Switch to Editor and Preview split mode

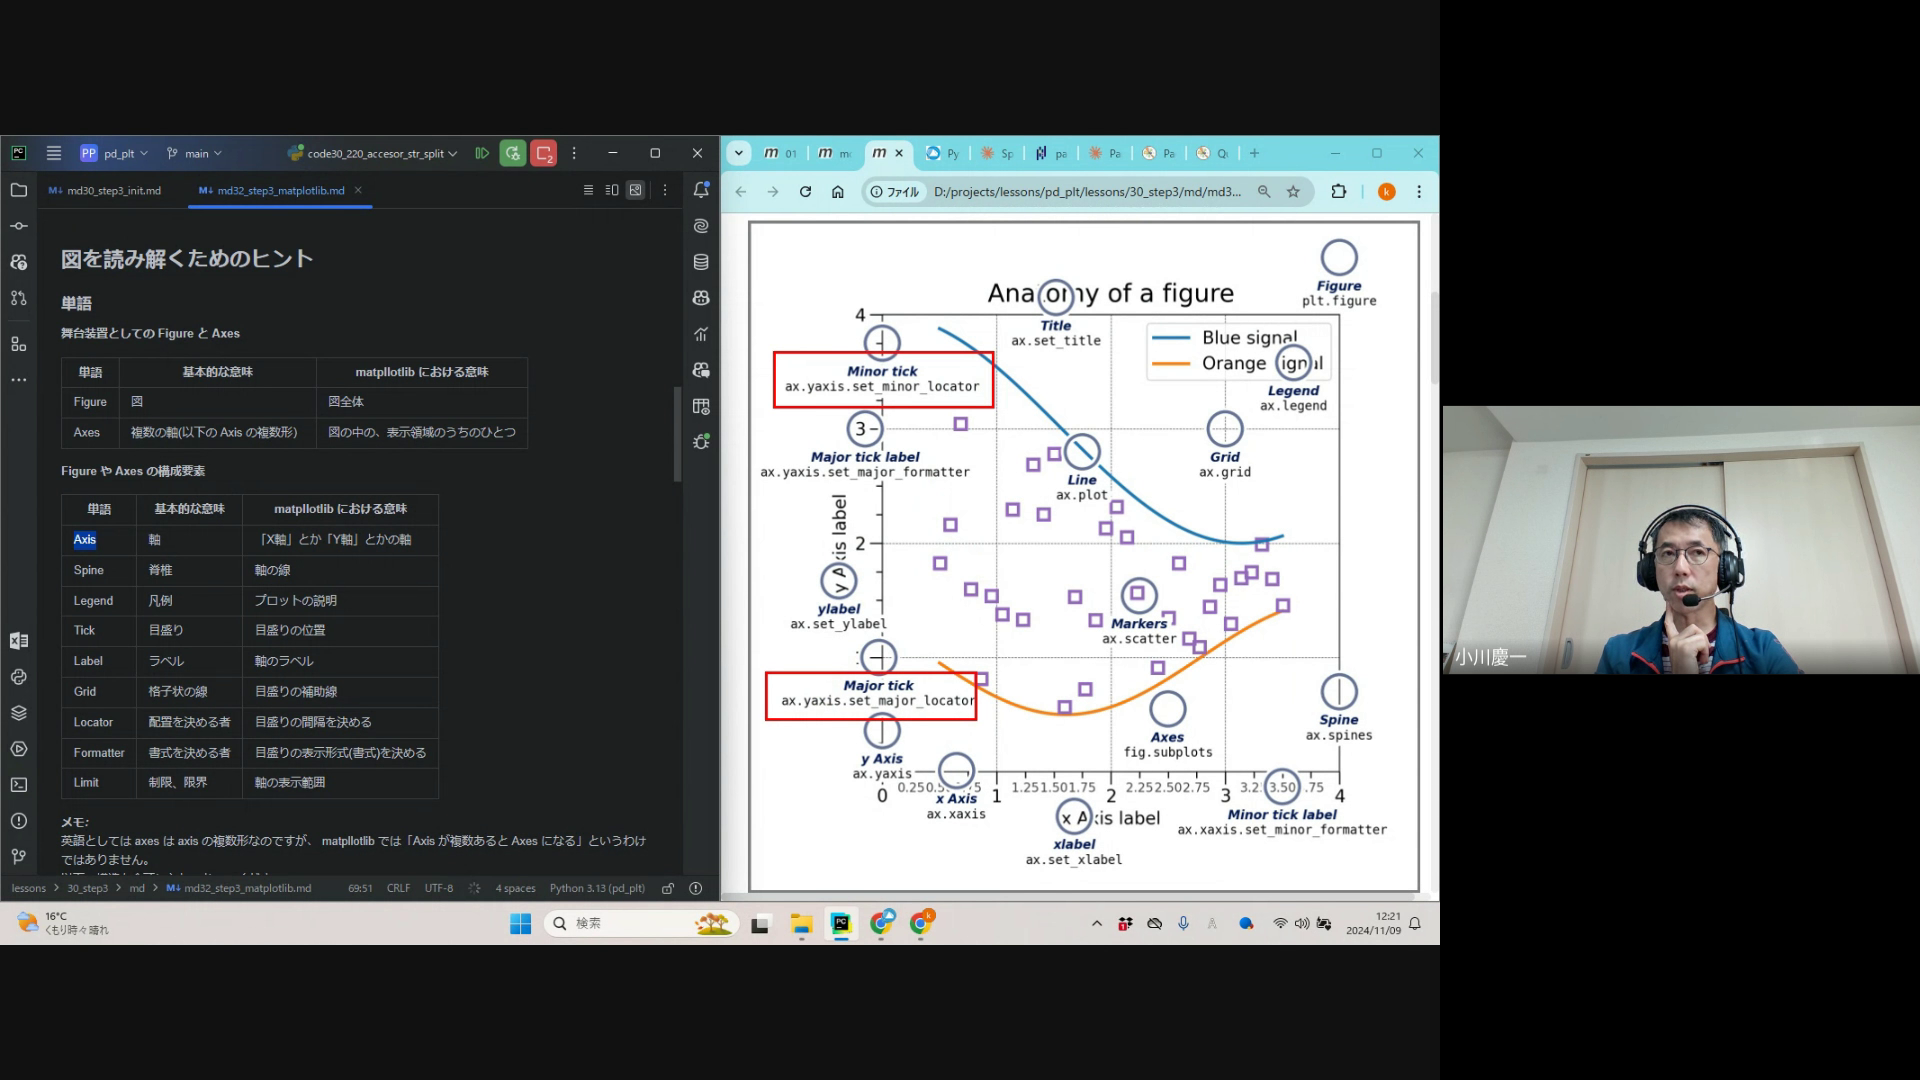pos(612,190)
